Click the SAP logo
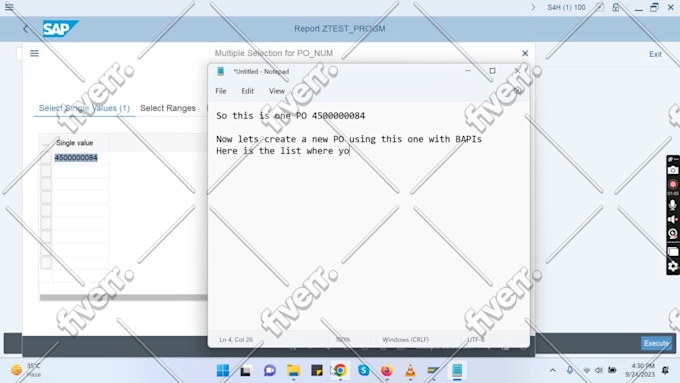Viewport: 680px width, 383px height. [60, 29]
